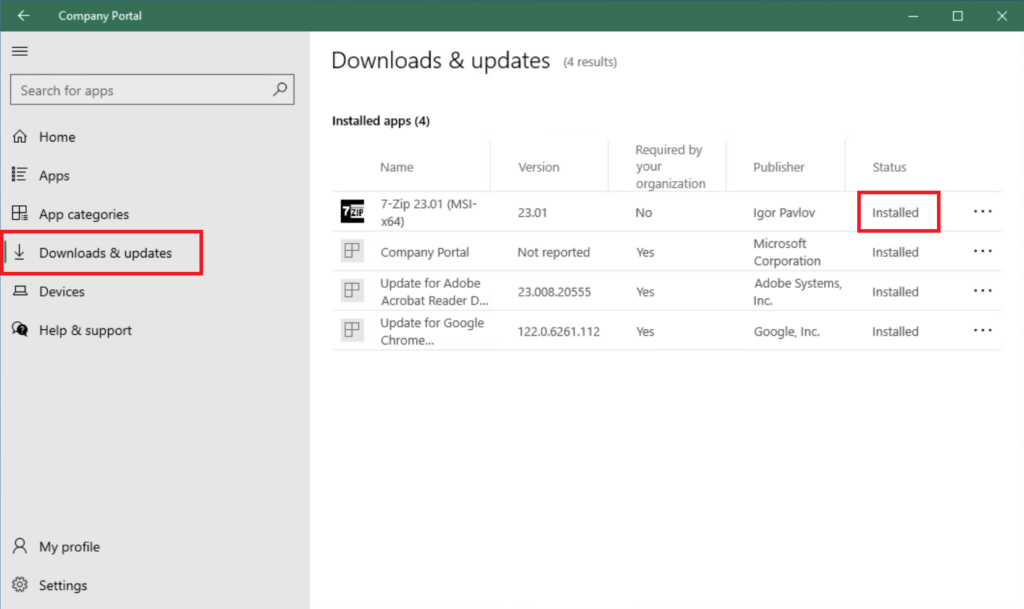Click the 7-Zip app icon
The image size is (1024, 609).
pos(352,212)
